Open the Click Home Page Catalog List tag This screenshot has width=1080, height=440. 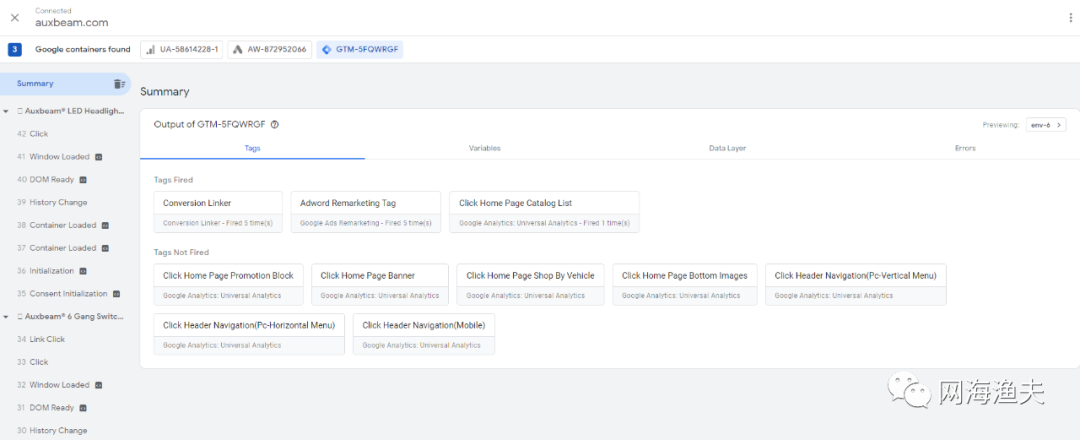[x=544, y=212]
